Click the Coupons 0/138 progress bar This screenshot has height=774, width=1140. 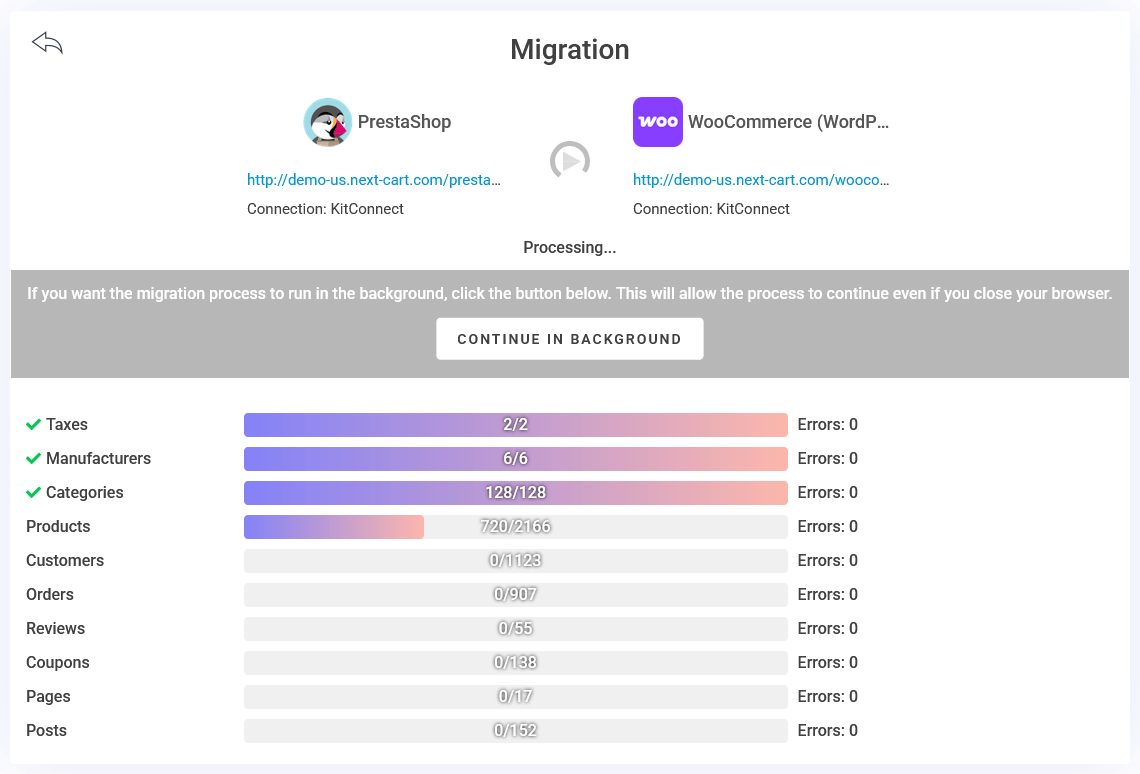click(515, 663)
